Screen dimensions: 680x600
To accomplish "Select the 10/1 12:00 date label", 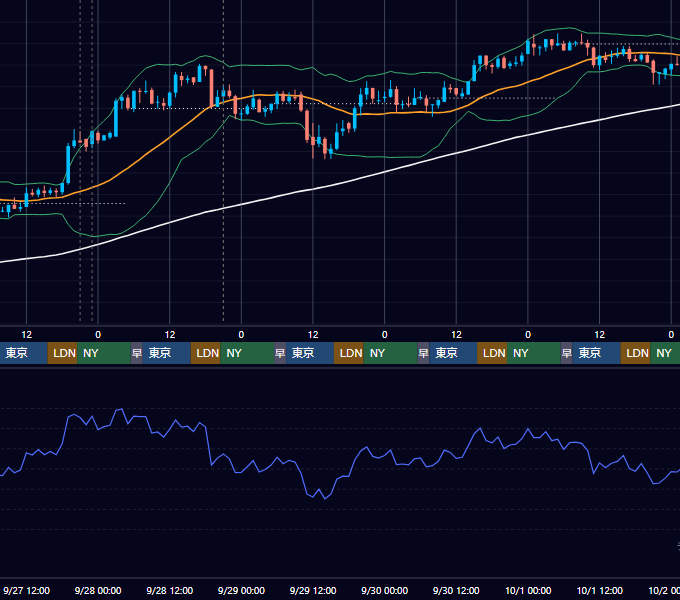I will pyautogui.click(x=600, y=590).
